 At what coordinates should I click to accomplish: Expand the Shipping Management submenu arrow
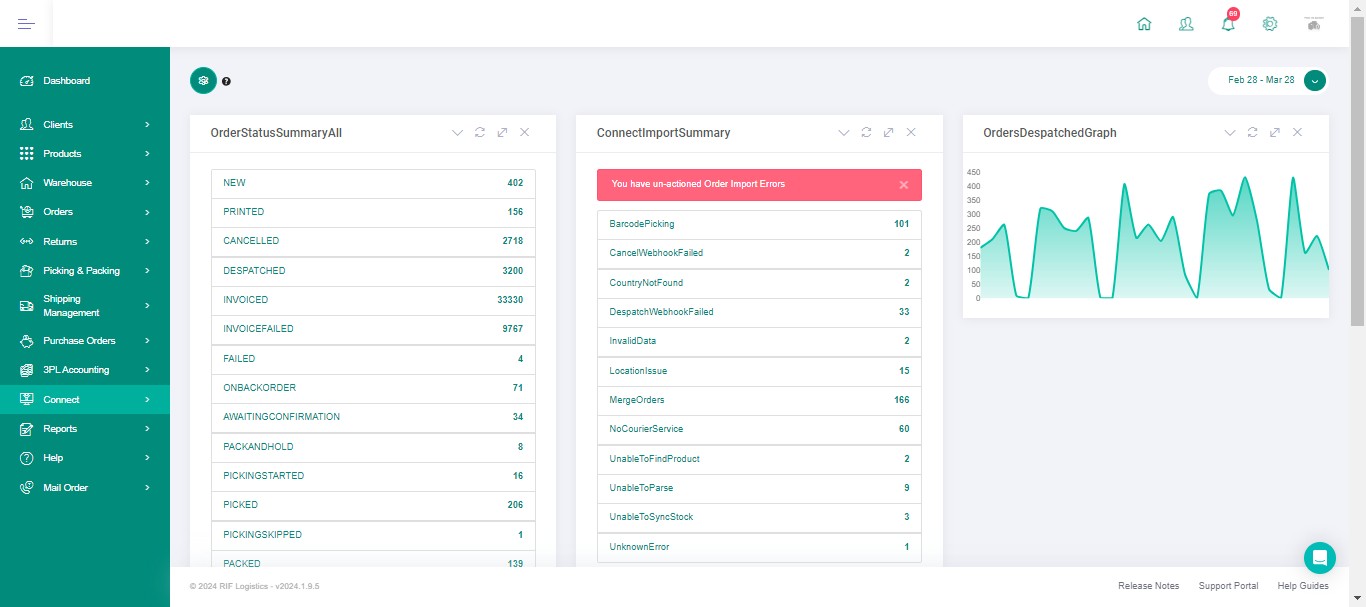pyautogui.click(x=147, y=306)
